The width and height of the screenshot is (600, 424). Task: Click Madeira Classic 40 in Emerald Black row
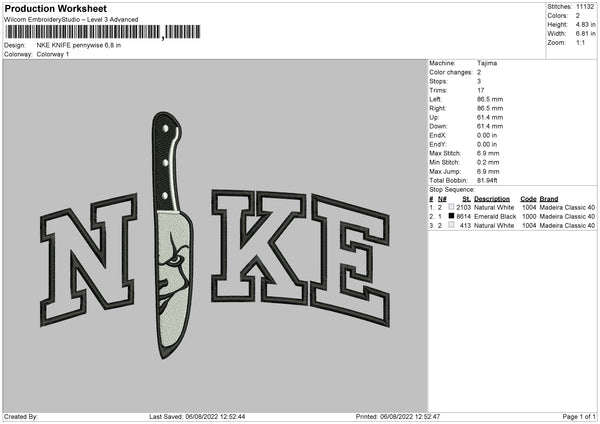567,217
